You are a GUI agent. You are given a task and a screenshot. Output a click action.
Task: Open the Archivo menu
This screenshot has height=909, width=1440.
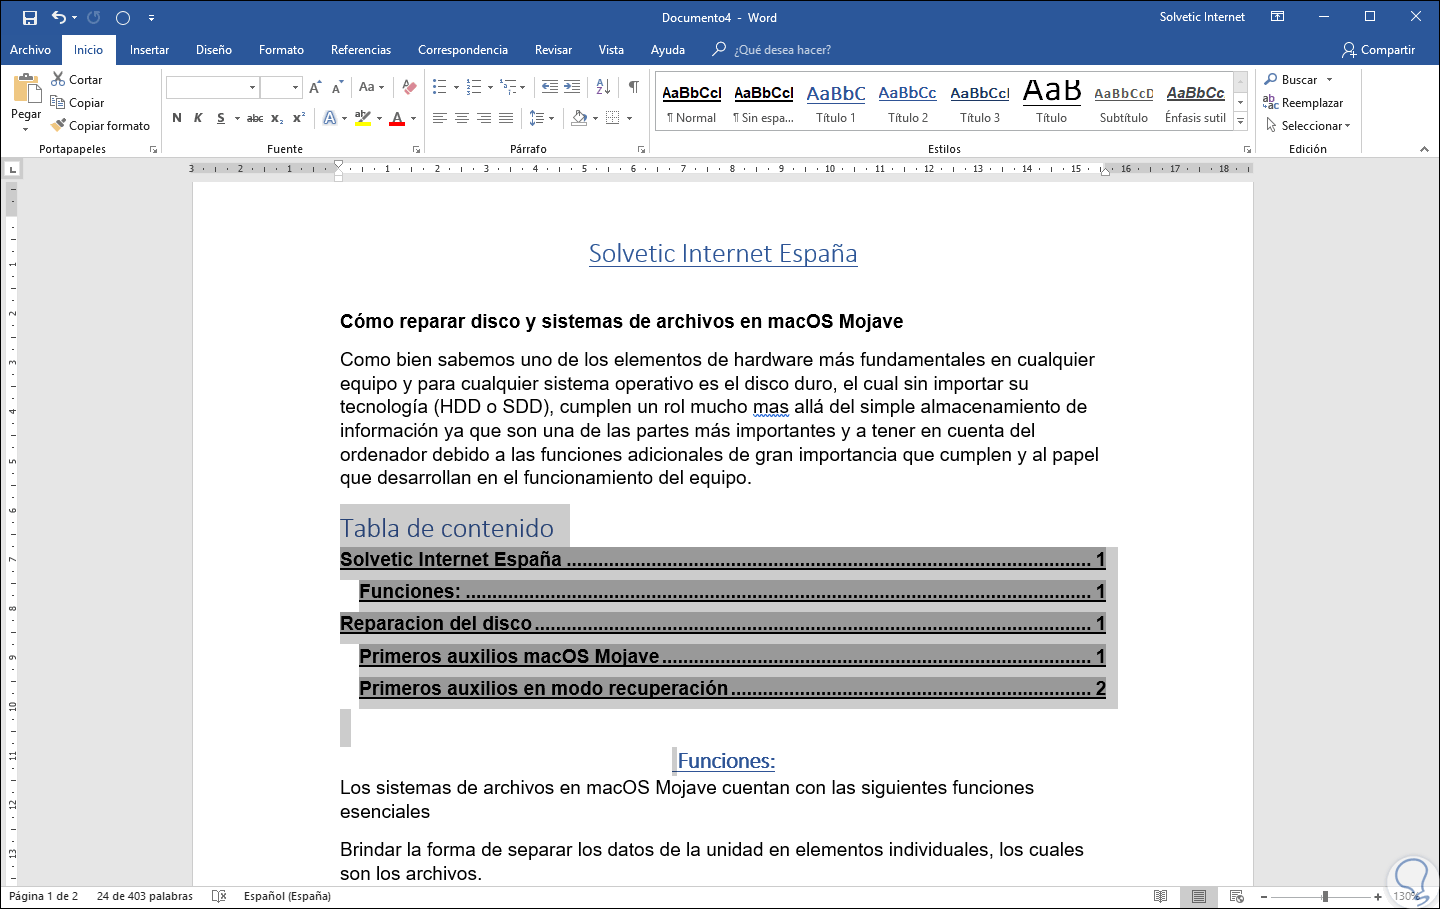click(30, 50)
